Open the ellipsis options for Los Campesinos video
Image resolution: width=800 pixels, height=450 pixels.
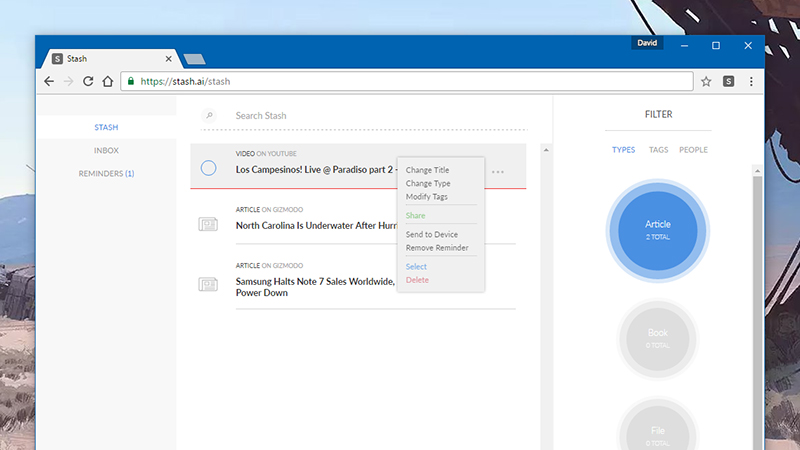tap(498, 172)
